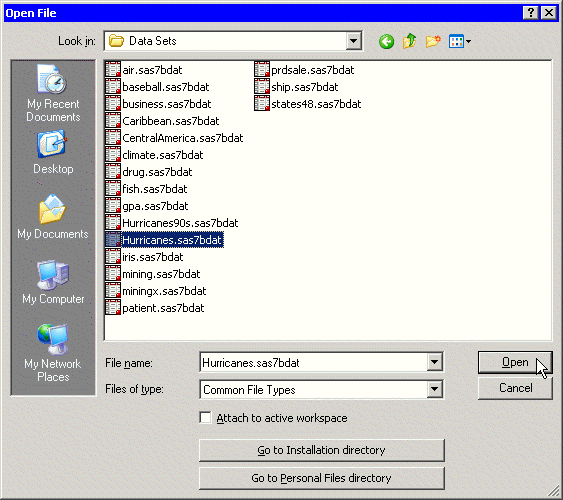Image resolution: width=563 pixels, height=500 pixels.
Task: Select the CentralAmerica.sas7bdat file icon
Action: (113, 137)
